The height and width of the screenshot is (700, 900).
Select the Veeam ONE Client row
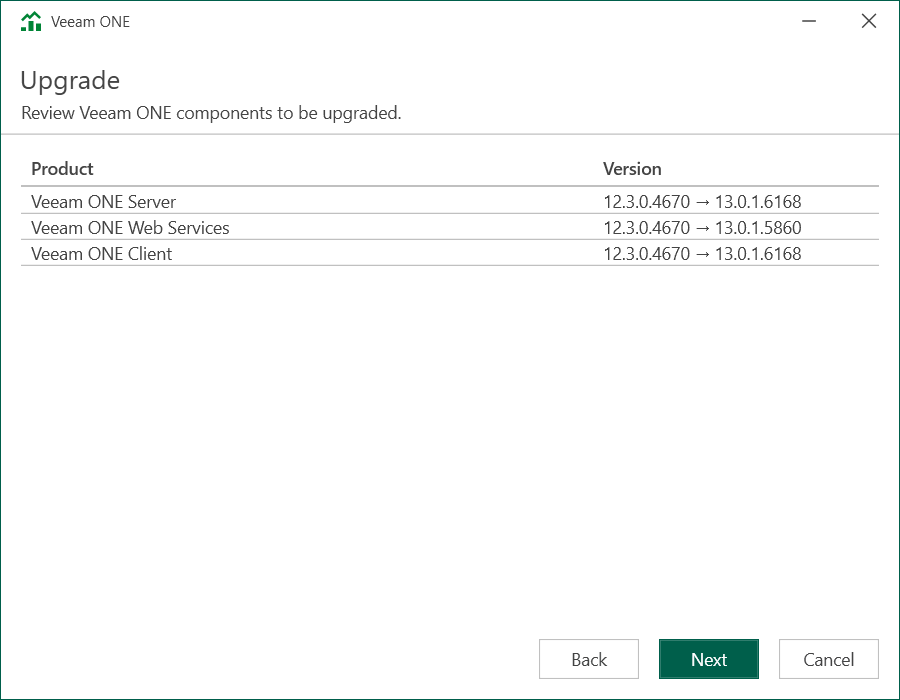click(x=101, y=254)
